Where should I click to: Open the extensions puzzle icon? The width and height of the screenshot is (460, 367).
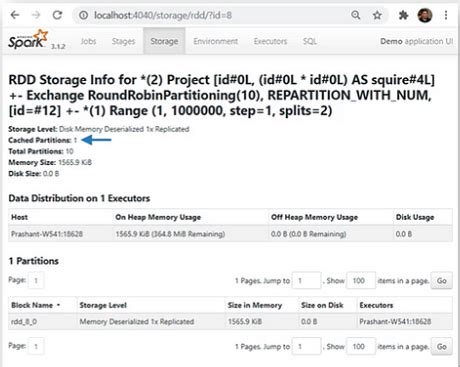coord(403,15)
